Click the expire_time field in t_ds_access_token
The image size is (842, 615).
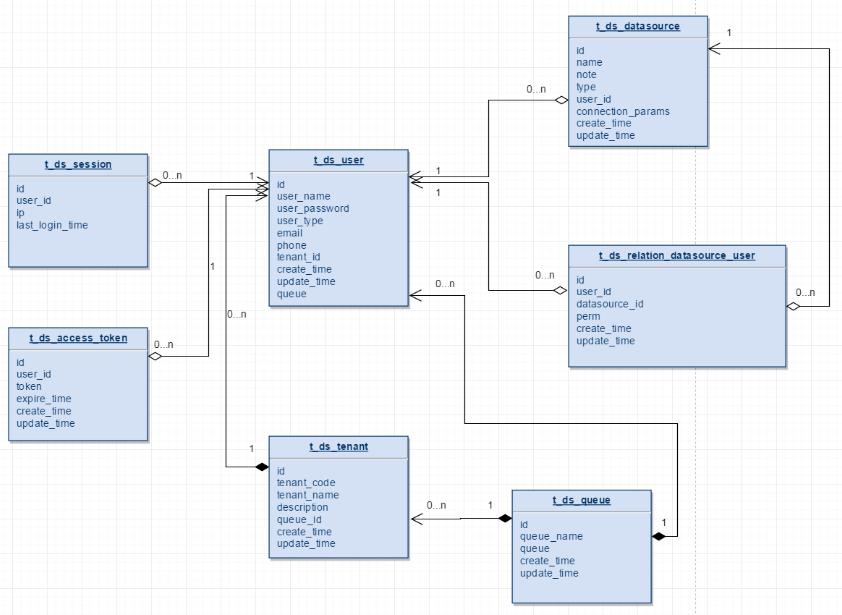(x=40, y=398)
